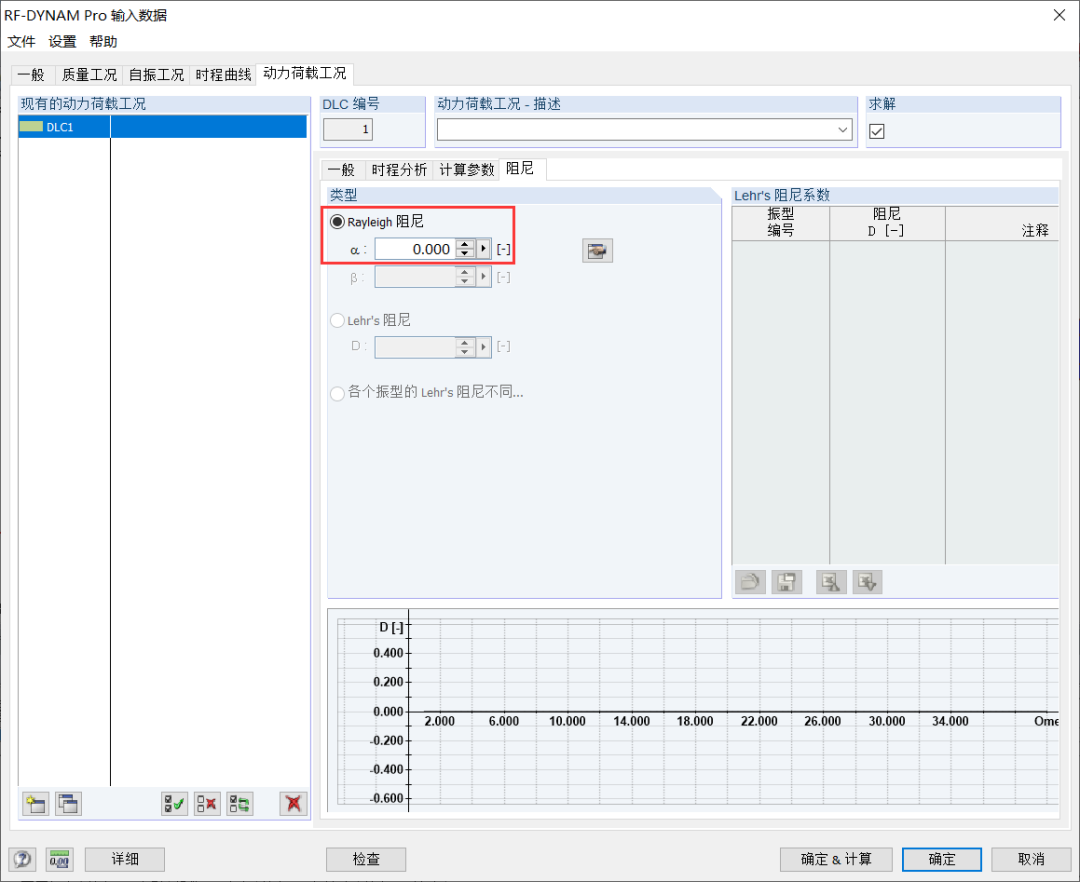Switch to the 时程分析 sub-tab
This screenshot has height=882, width=1080.
tap(399, 170)
